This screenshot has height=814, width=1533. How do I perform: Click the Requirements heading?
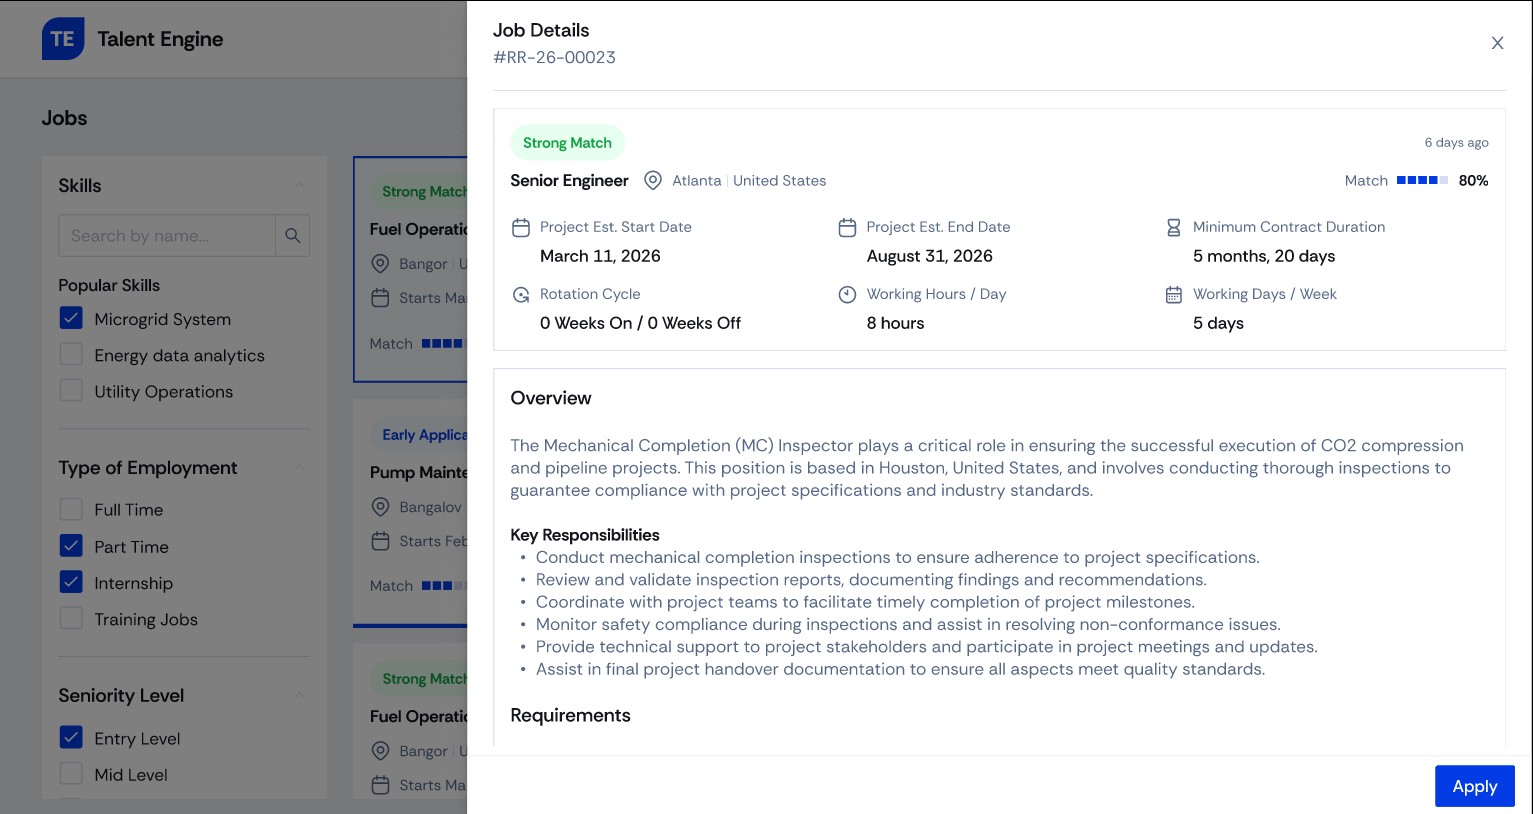(x=570, y=715)
